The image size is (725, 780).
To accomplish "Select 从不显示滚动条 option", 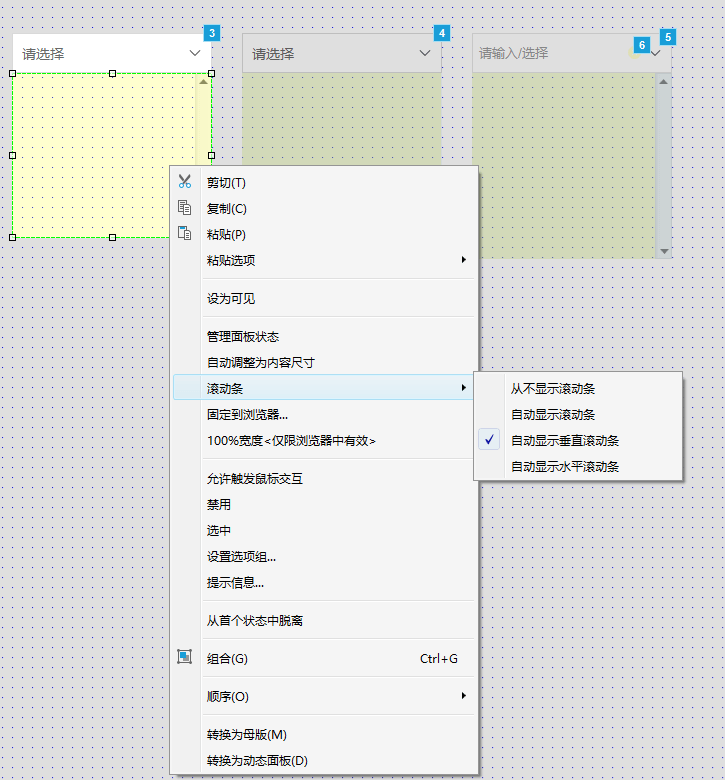I will coord(578,389).
